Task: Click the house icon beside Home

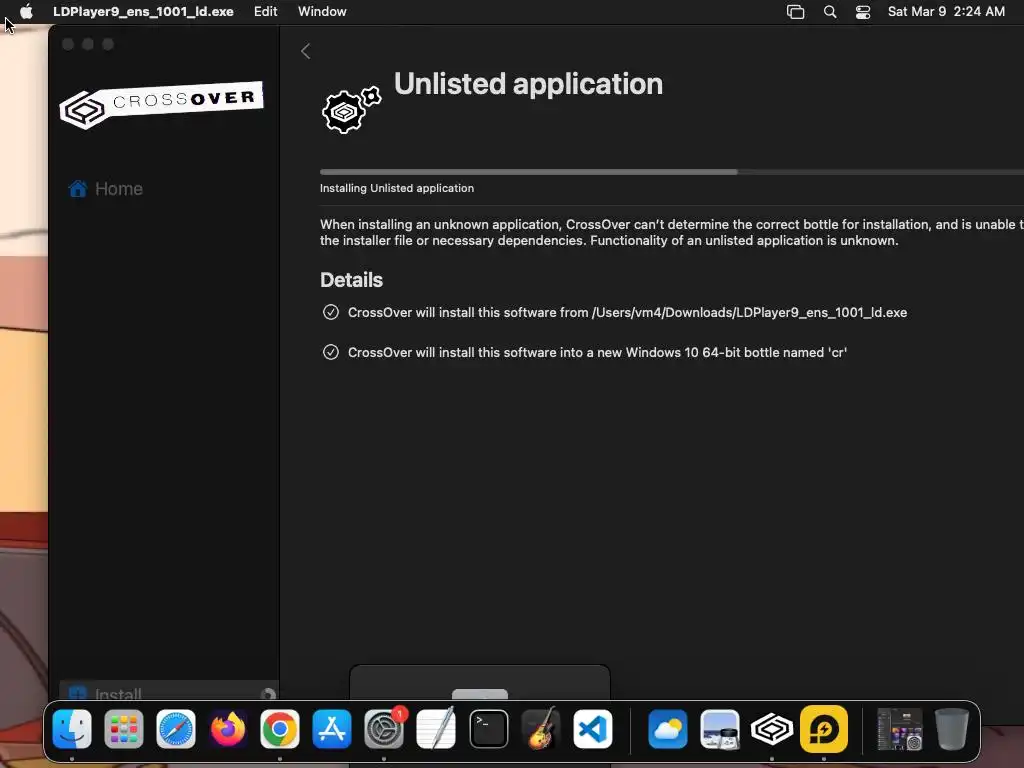Action: coord(78,189)
